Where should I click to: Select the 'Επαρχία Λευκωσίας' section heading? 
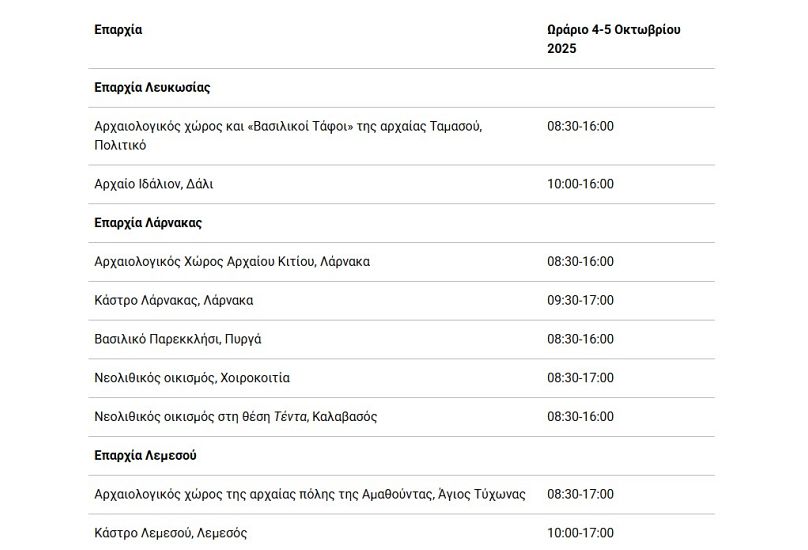click(152, 88)
